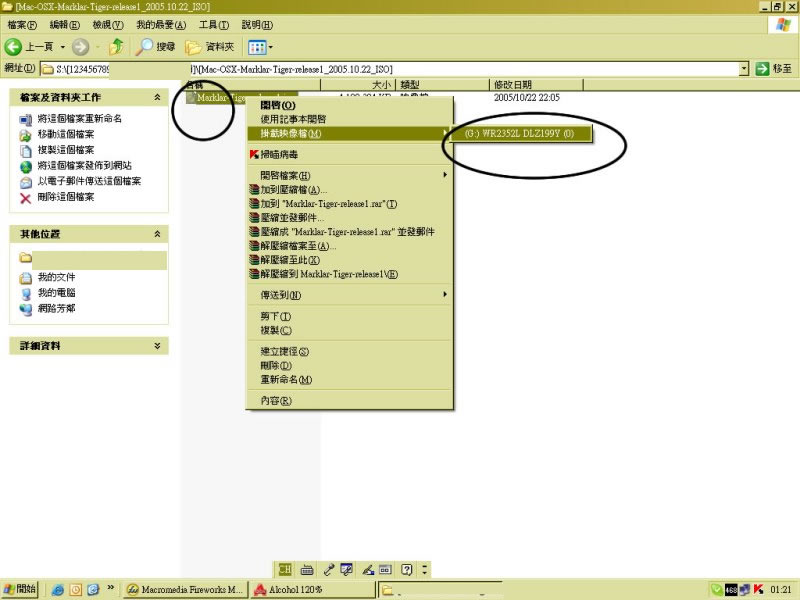Click 刪除這個檔案 task link

pos(66,197)
